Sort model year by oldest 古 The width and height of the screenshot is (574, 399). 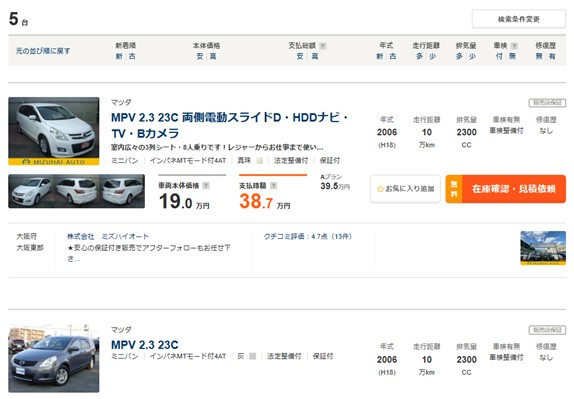click(393, 56)
